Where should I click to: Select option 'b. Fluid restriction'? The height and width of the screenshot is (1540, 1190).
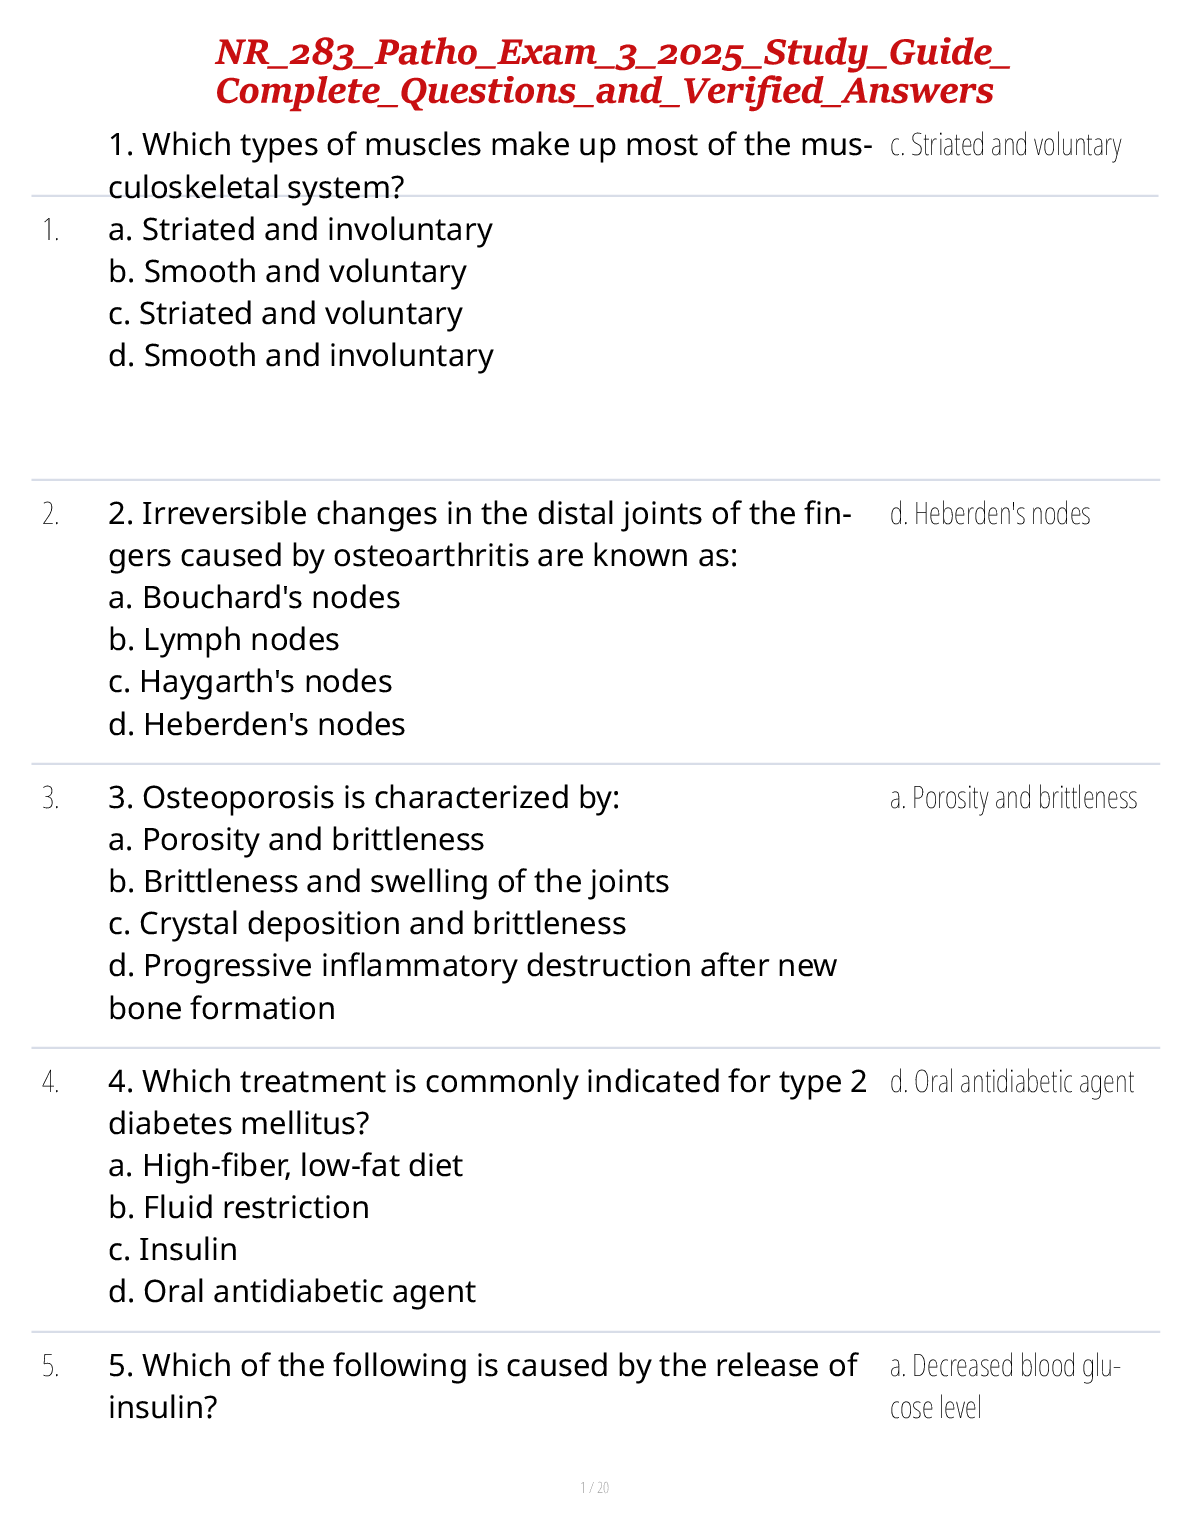click(239, 1208)
